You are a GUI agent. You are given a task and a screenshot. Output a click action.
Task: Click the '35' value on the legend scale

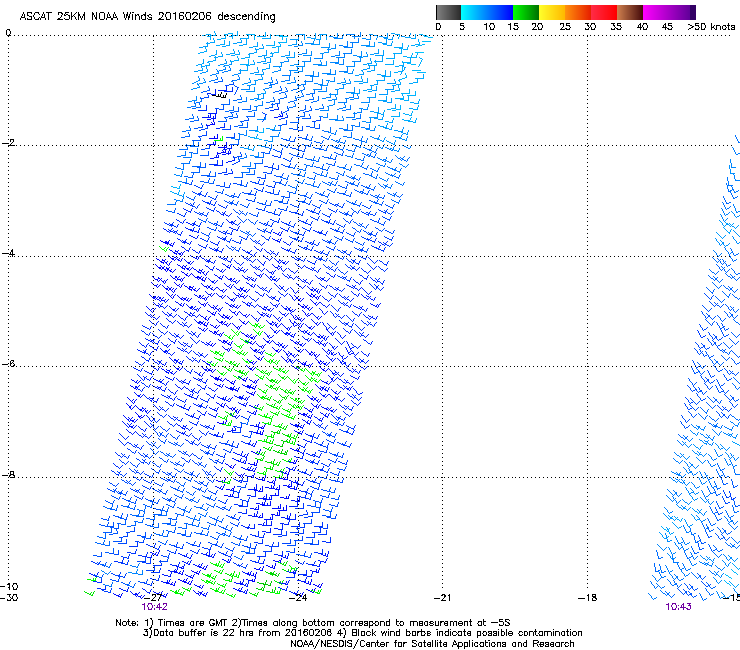click(616, 26)
